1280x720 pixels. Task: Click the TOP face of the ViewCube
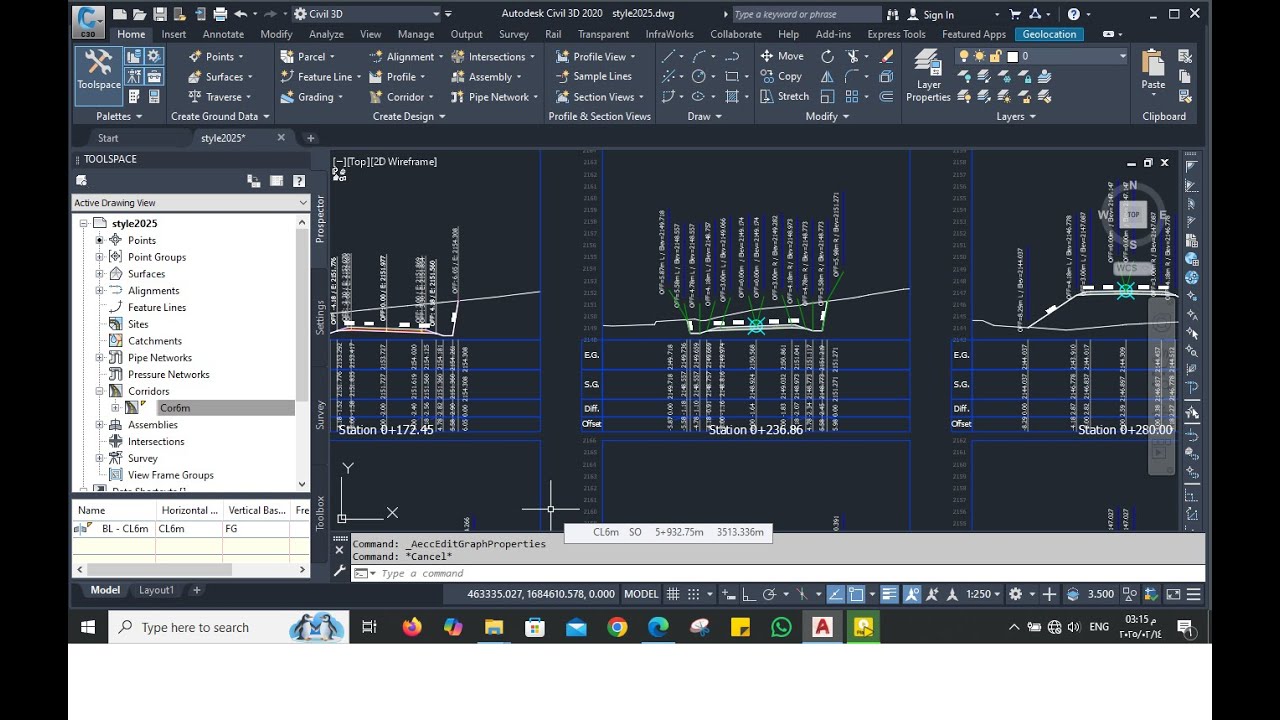point(1133,214)
